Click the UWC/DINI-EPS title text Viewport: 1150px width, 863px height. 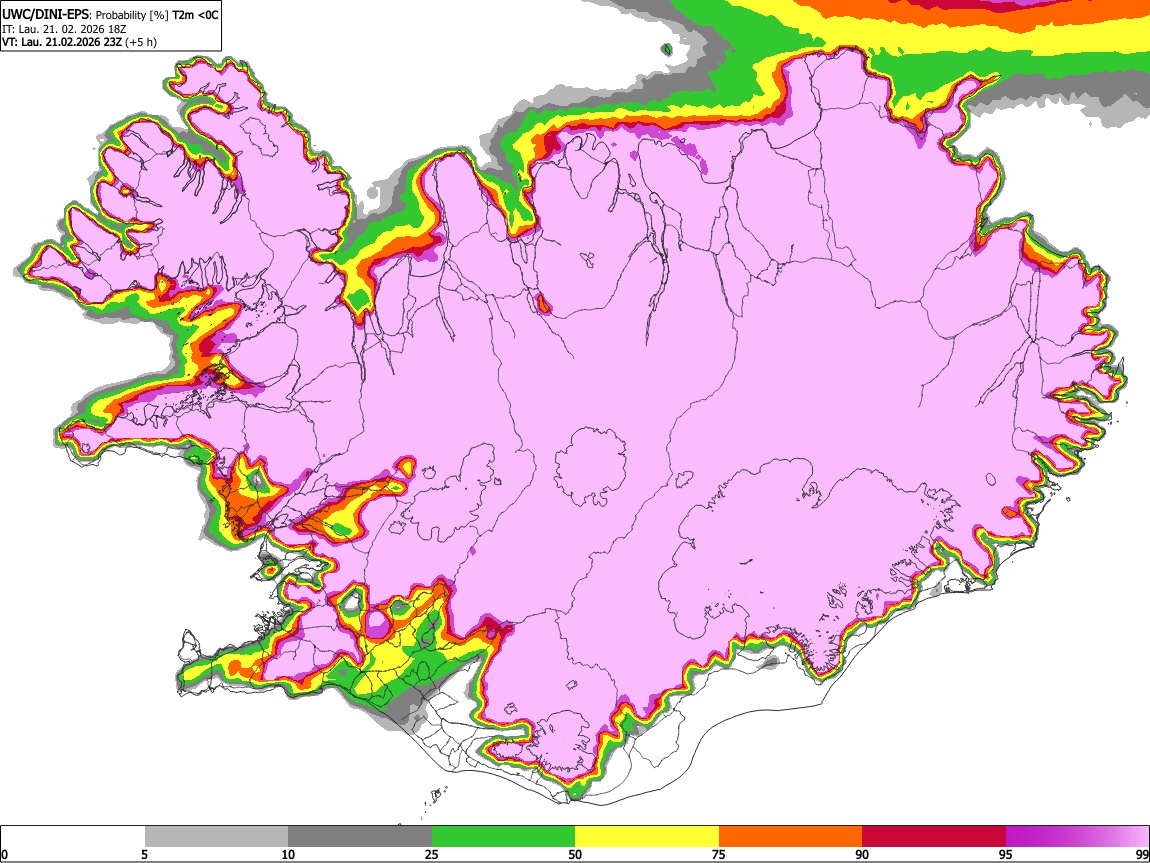point(45,14)
